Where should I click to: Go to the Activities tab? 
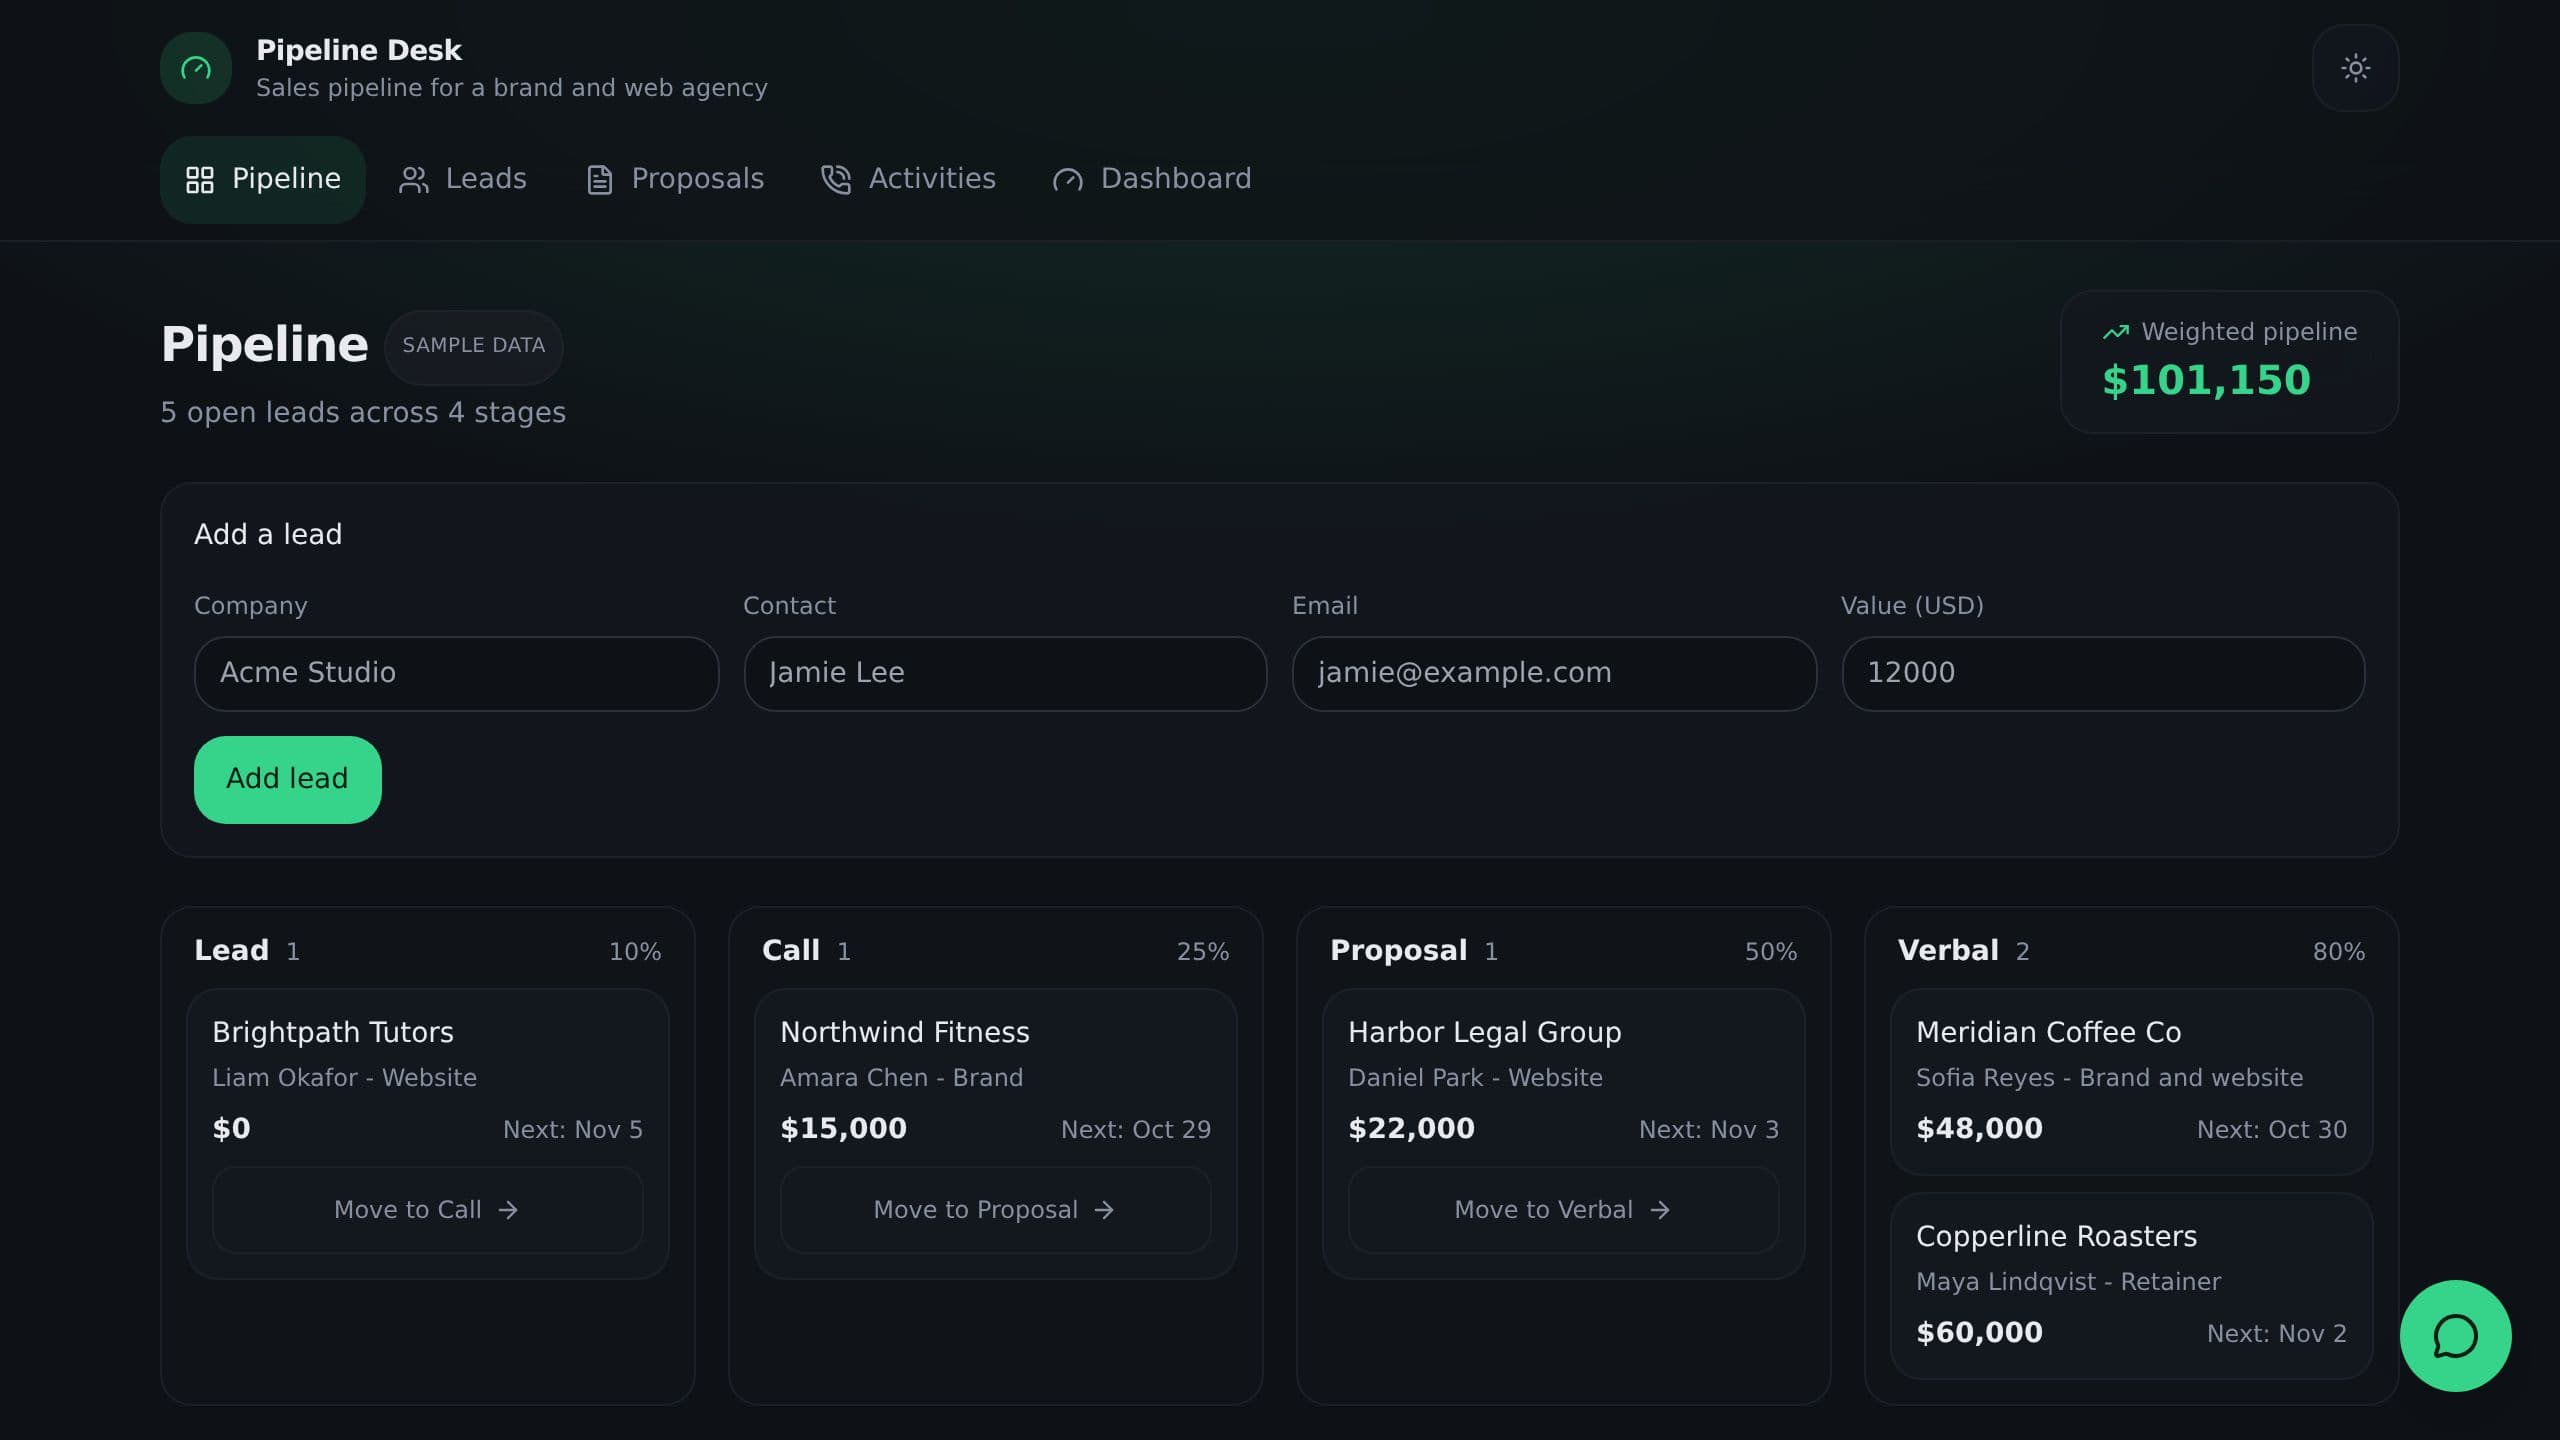[908, 180]
